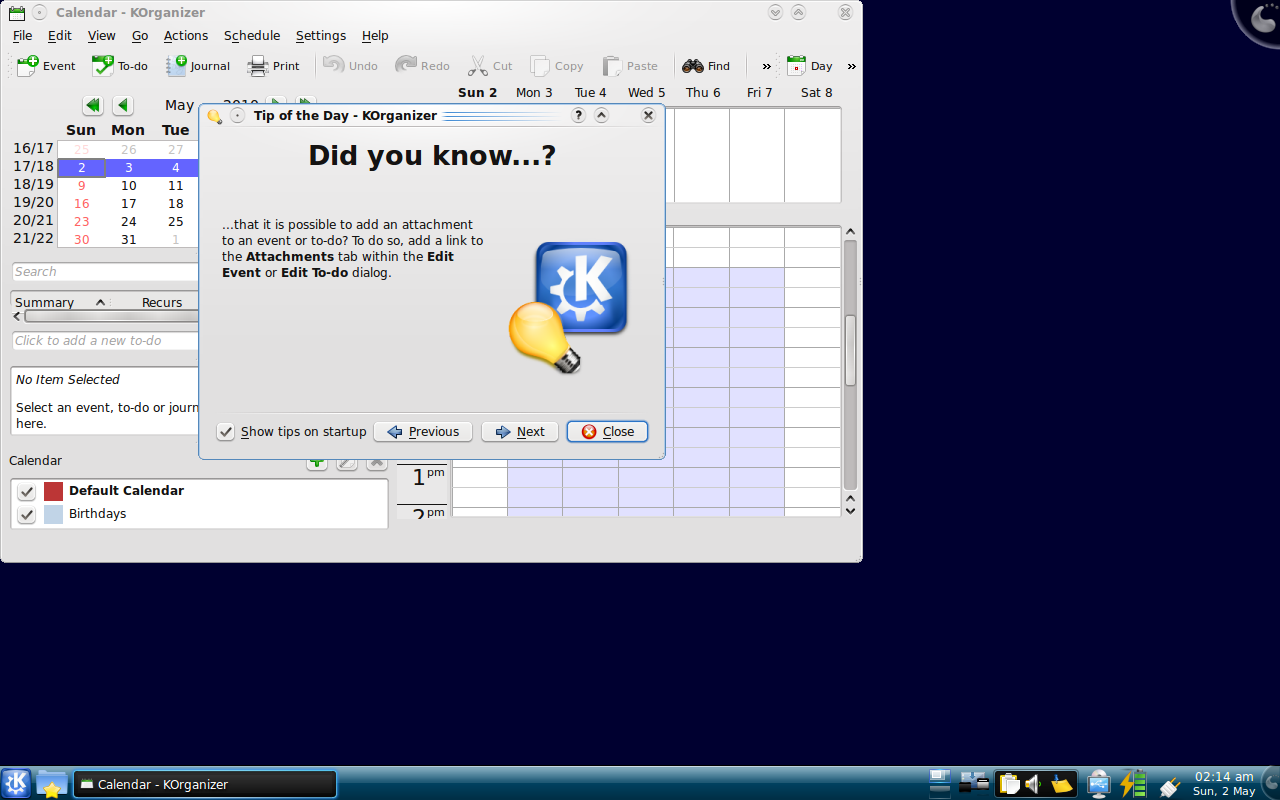Create a new To-do from toolbar

(x=120, y=66)
